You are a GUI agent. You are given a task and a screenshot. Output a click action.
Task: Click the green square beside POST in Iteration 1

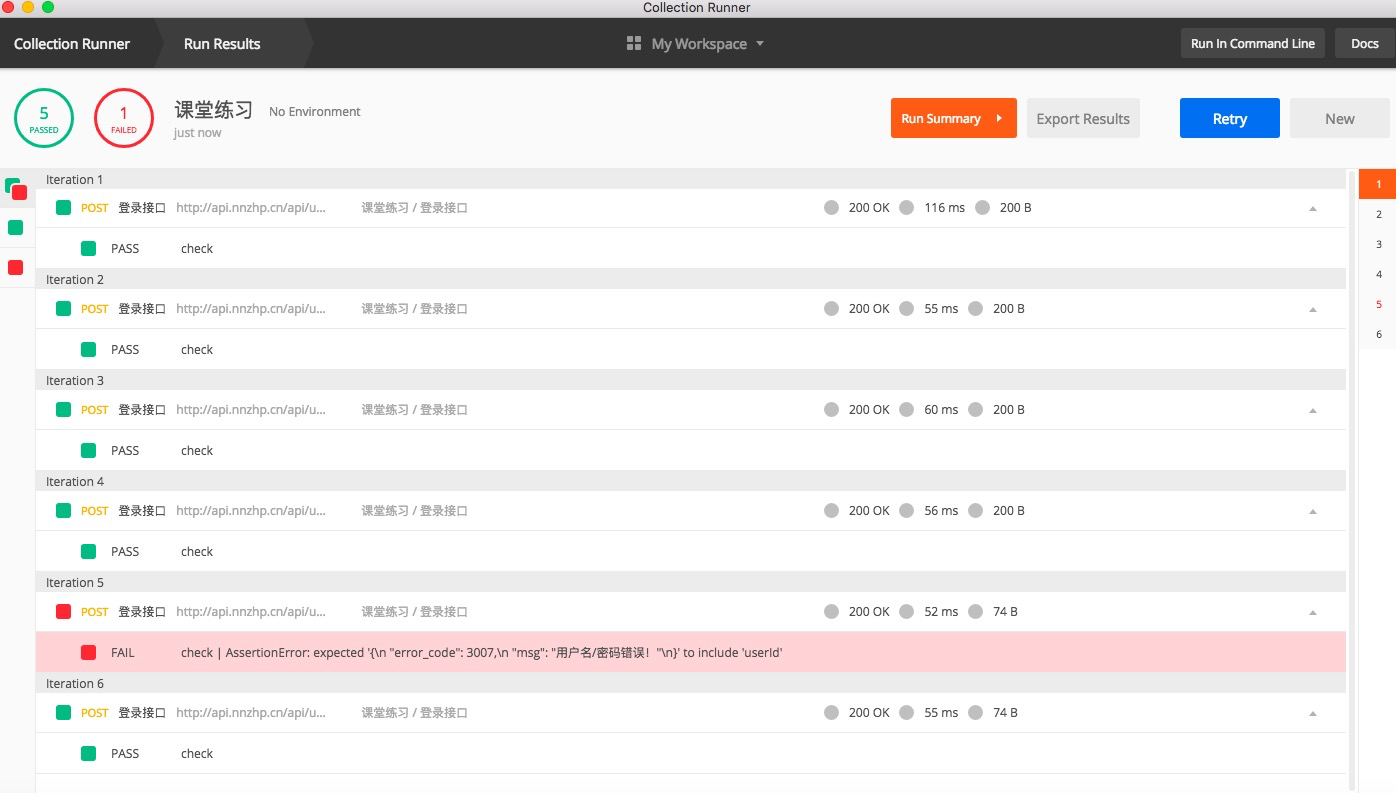point(62,207)
